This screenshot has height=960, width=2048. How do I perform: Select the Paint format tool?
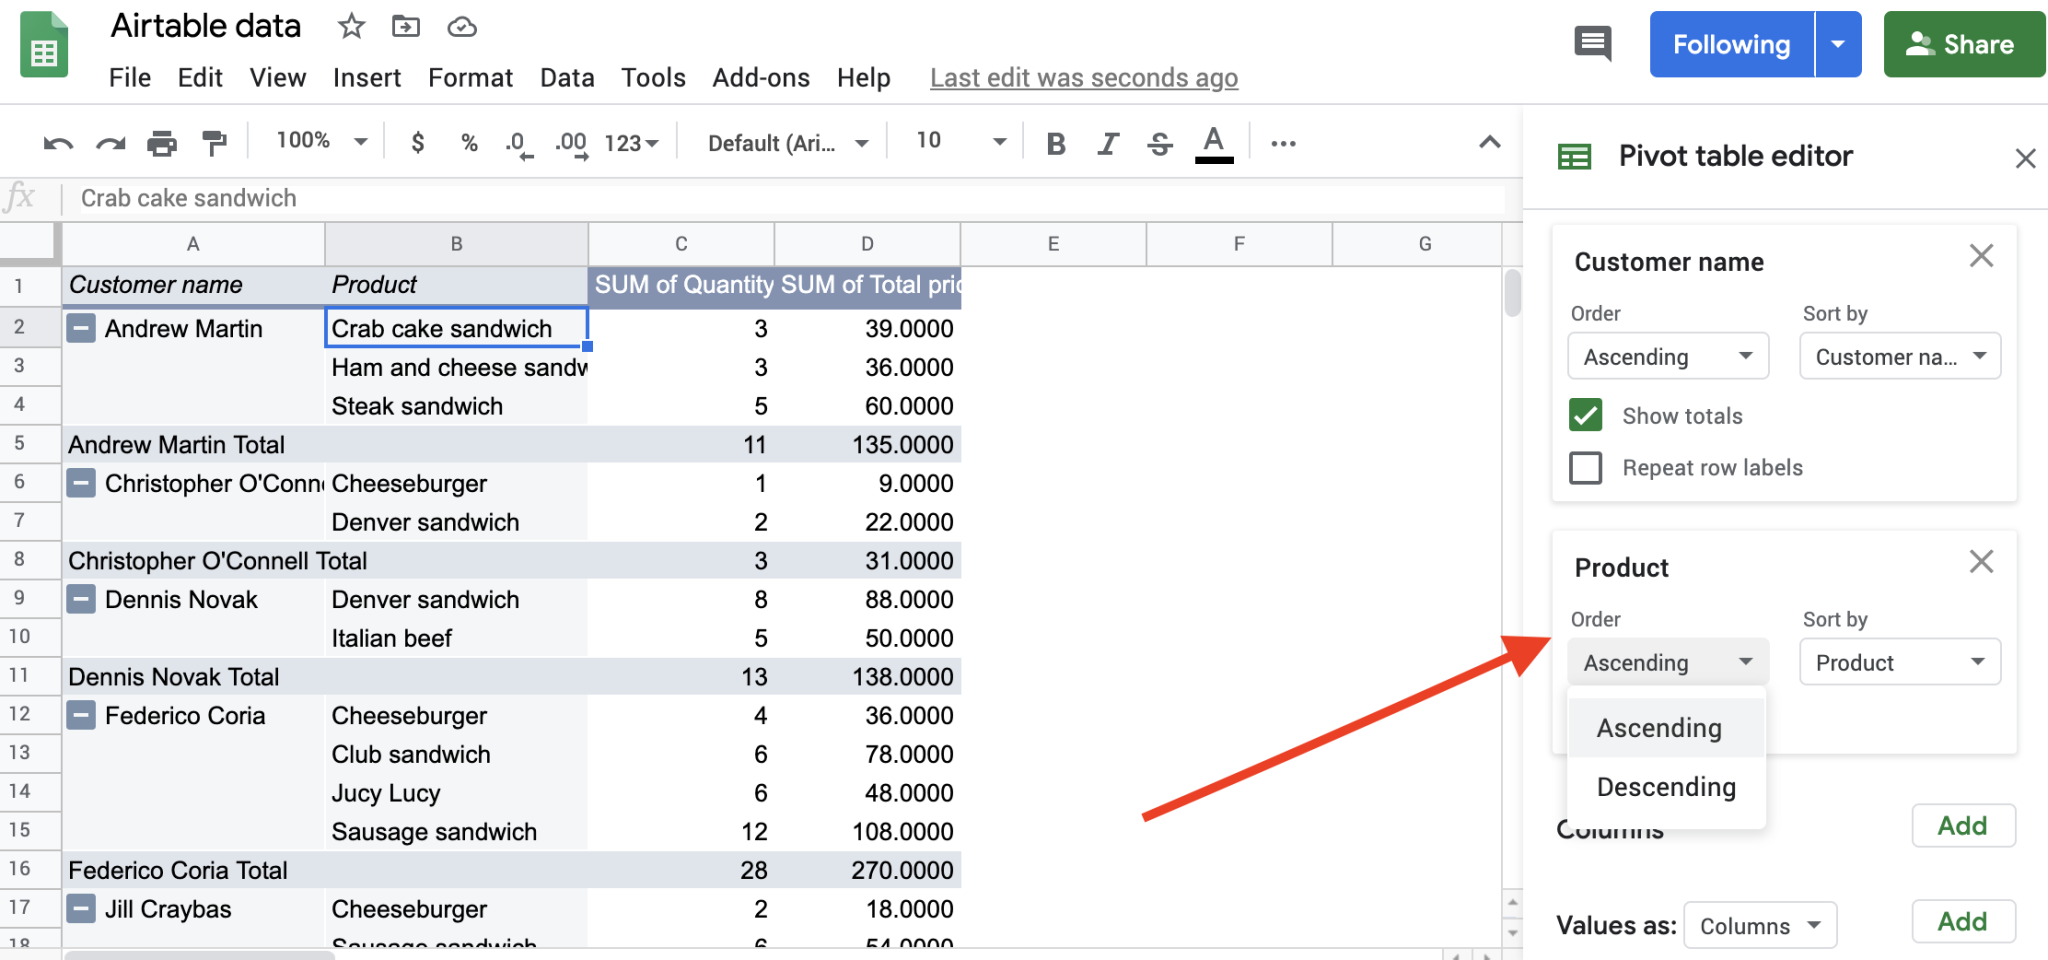[213, 142]
